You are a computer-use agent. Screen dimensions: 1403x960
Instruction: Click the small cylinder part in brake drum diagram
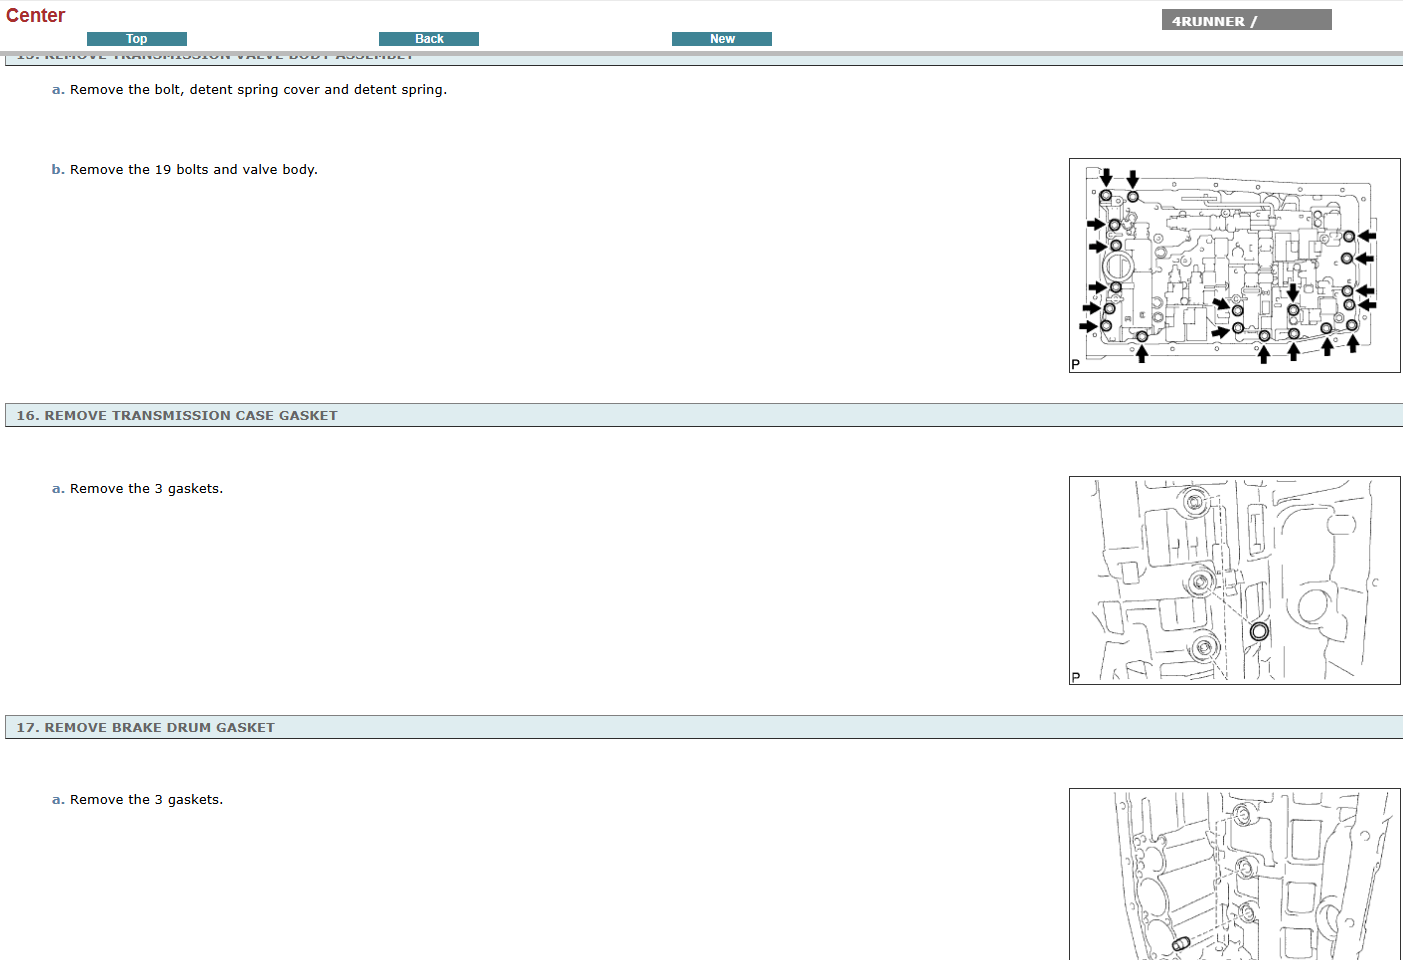click(x=1180, y=943)
